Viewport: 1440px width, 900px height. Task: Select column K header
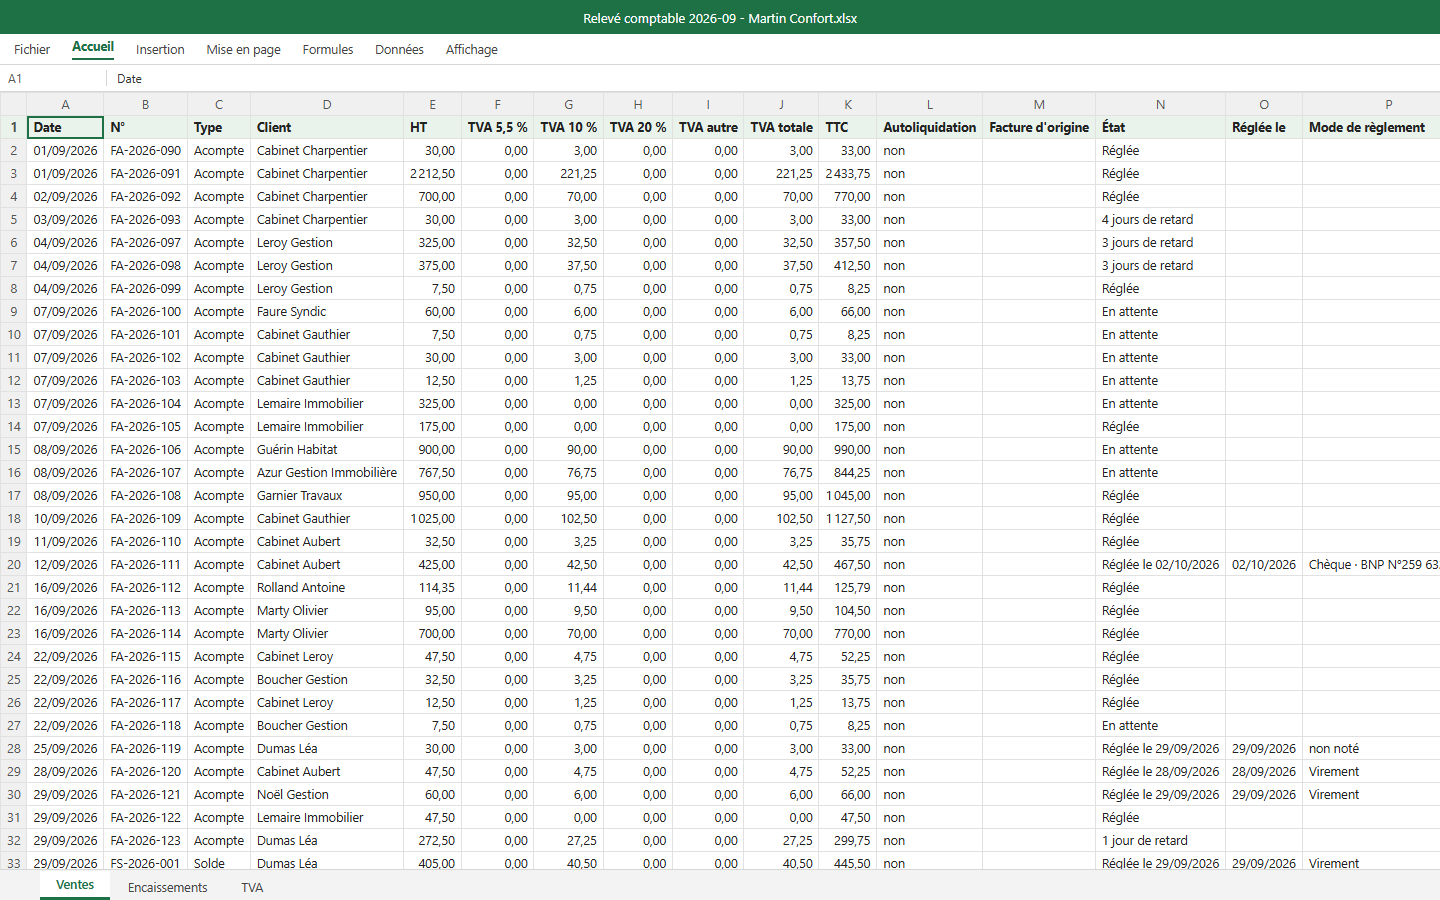(848, 104)
